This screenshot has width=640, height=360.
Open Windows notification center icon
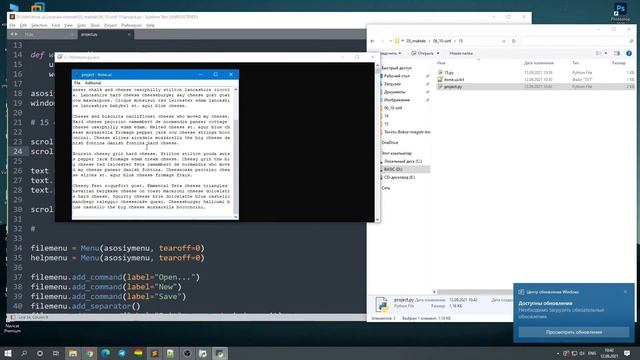coord(627,353)
